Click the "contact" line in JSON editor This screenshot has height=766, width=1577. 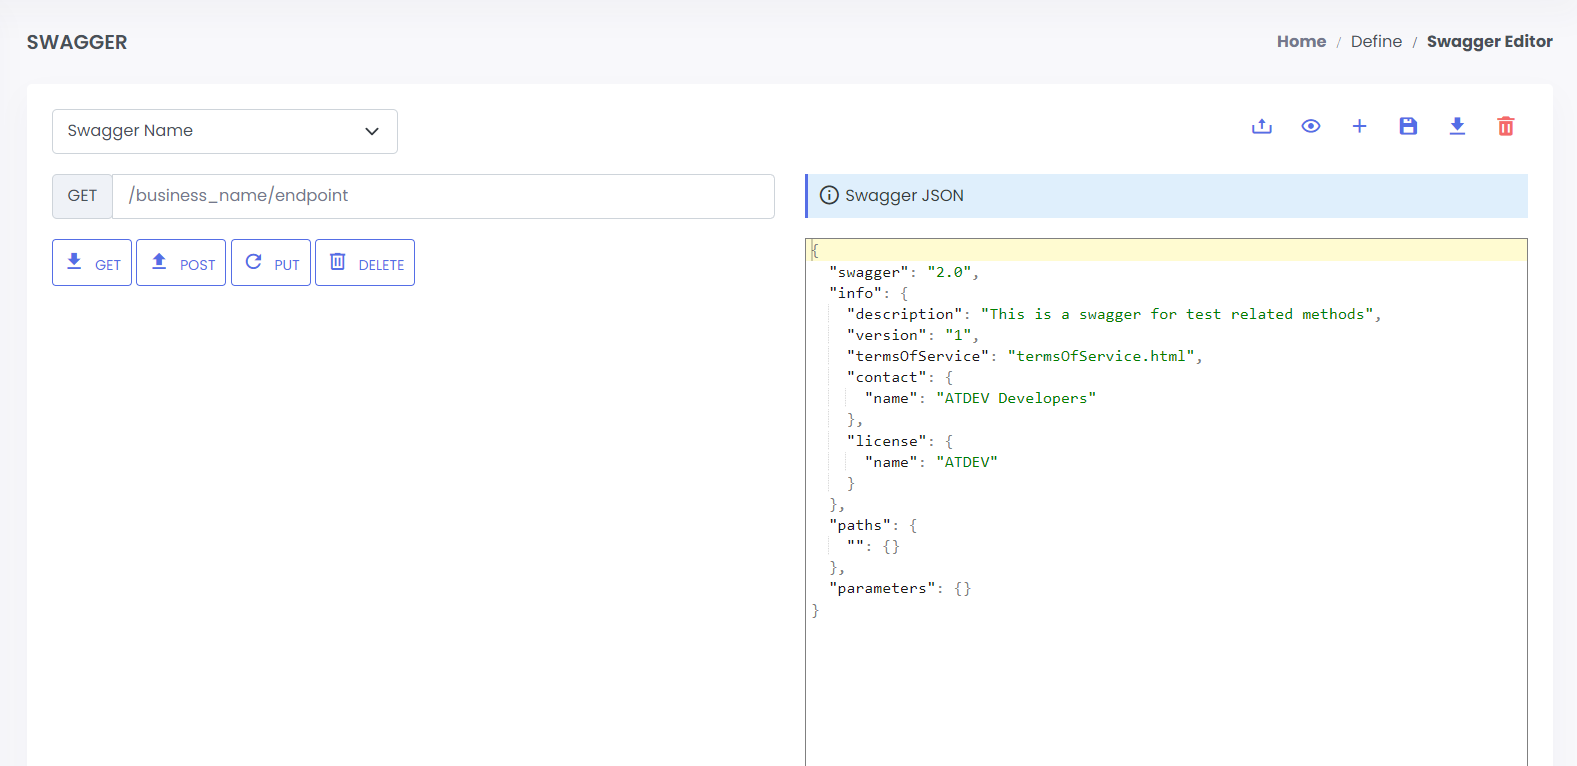click(x=900, y=377)
